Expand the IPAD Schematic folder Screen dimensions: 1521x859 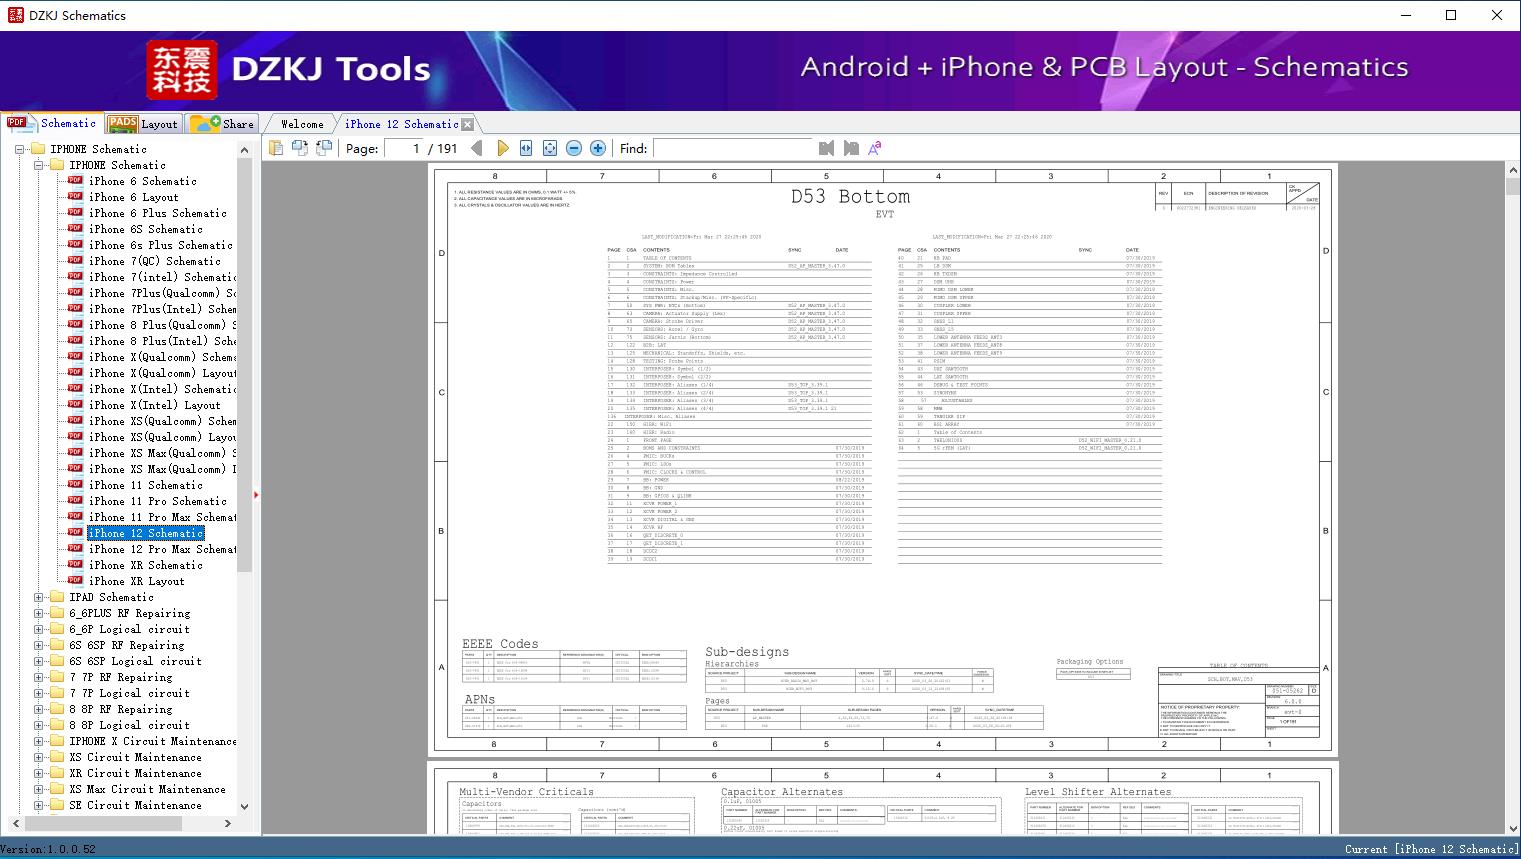pos(39,597)
